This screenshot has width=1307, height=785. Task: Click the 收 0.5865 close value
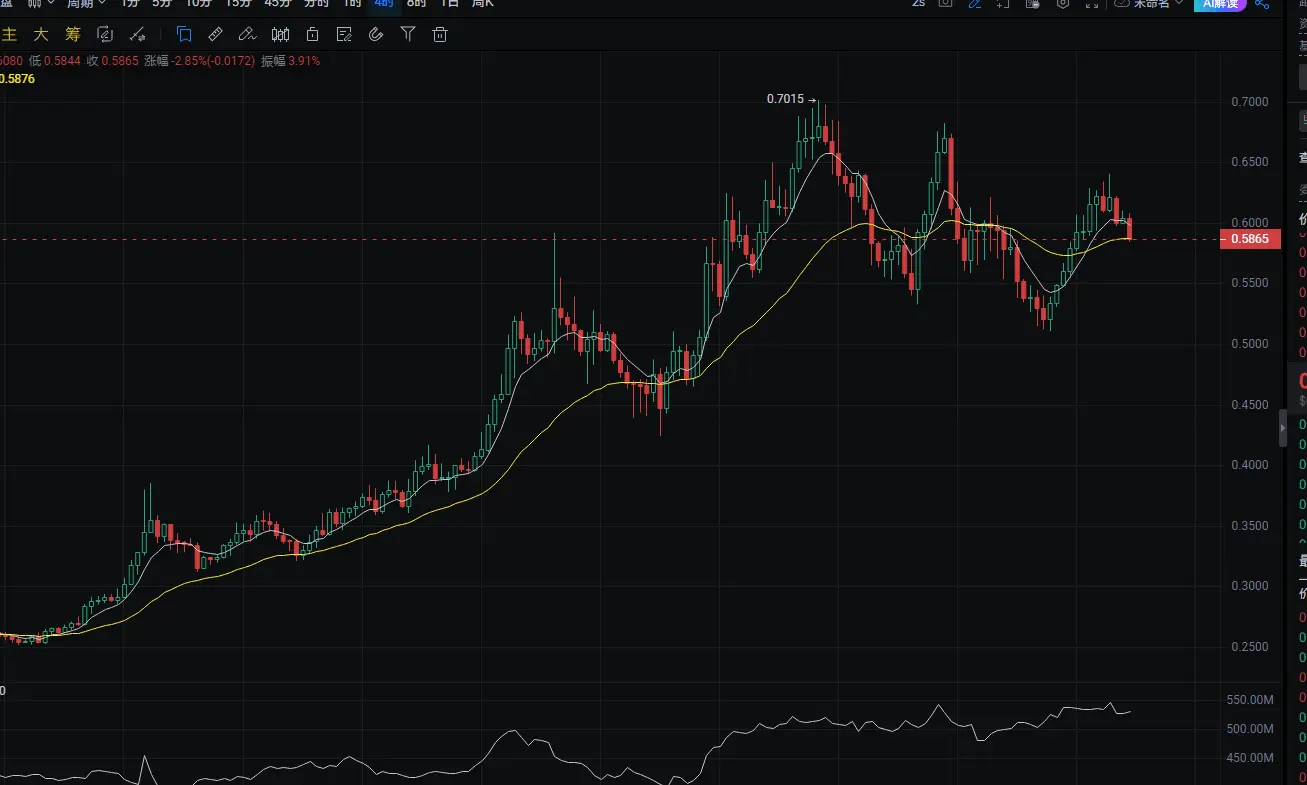click(113, 61)
